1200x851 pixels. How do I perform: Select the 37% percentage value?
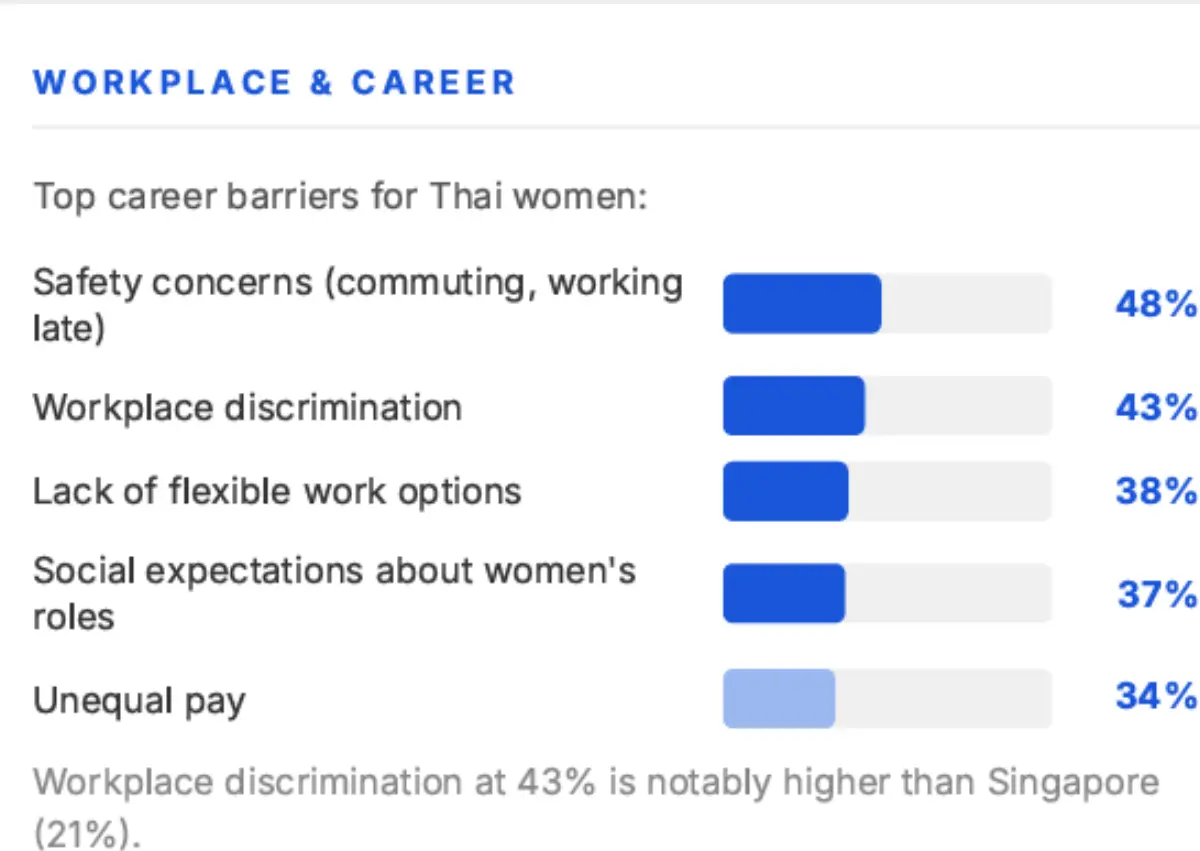coord(1156,594)
